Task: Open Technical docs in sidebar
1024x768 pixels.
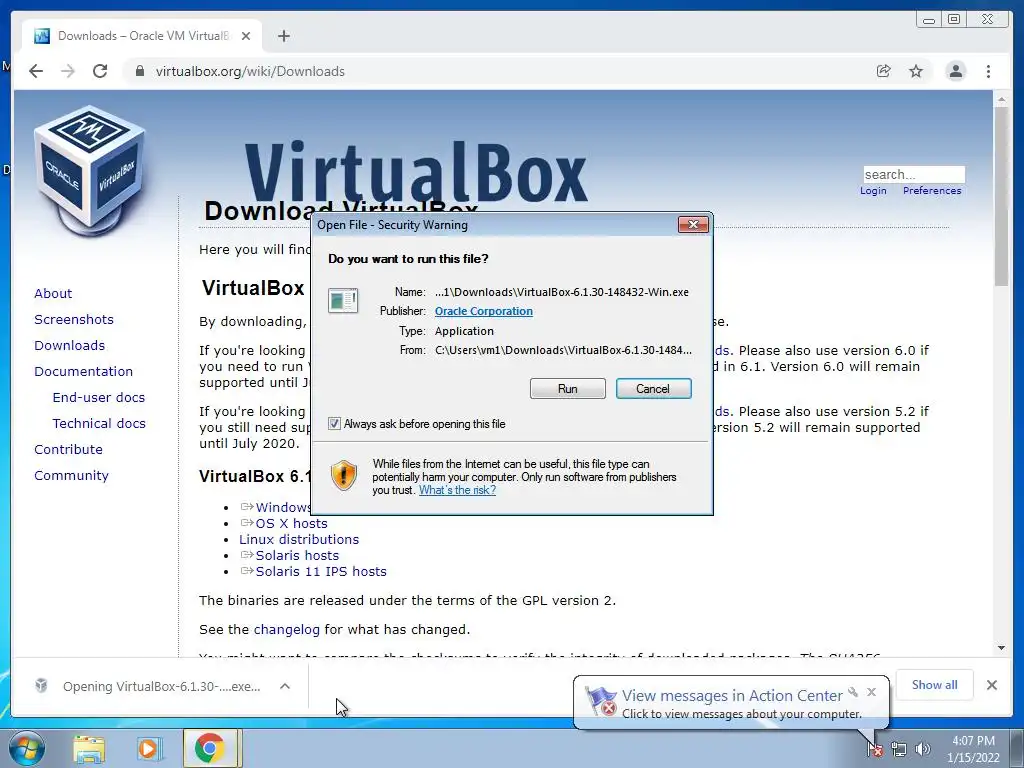Action: (x=99, y=424)
